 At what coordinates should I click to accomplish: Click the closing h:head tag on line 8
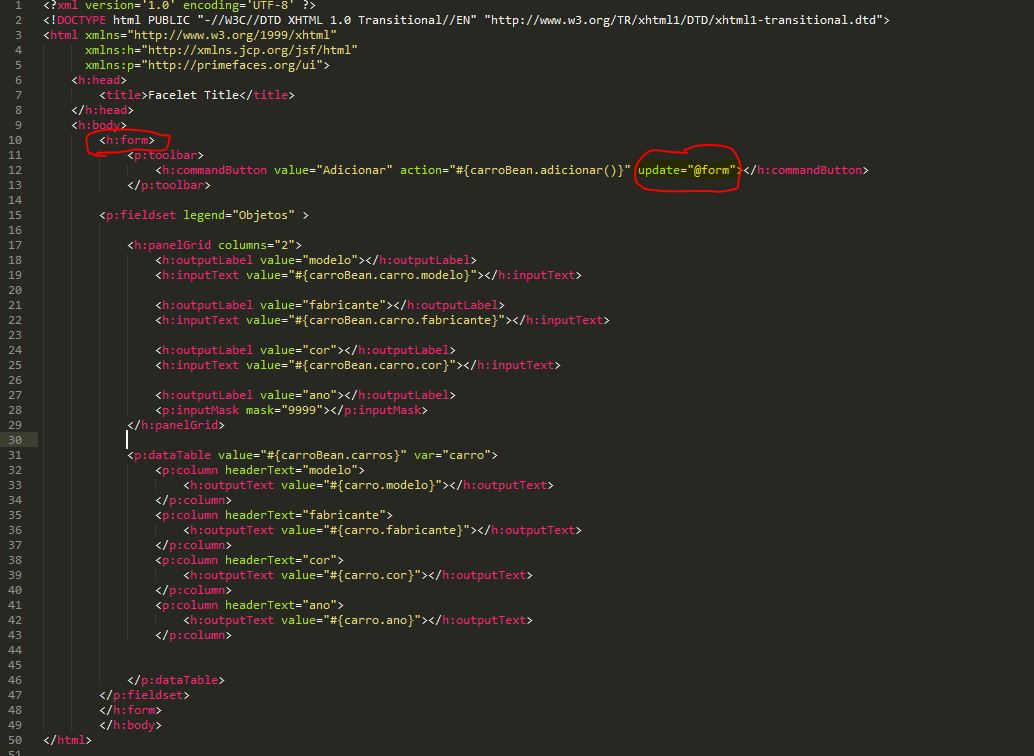tap(102, 110)
